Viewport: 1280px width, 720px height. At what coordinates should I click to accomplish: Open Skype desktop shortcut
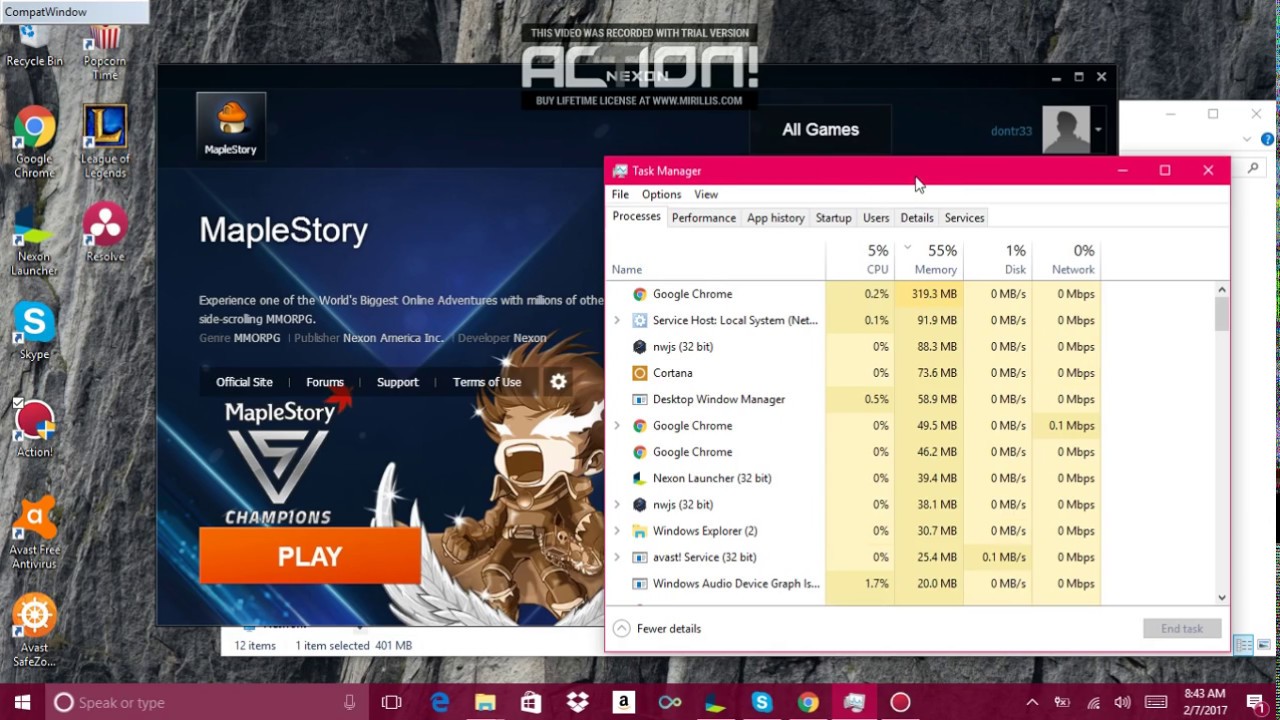tap(34, 331)
